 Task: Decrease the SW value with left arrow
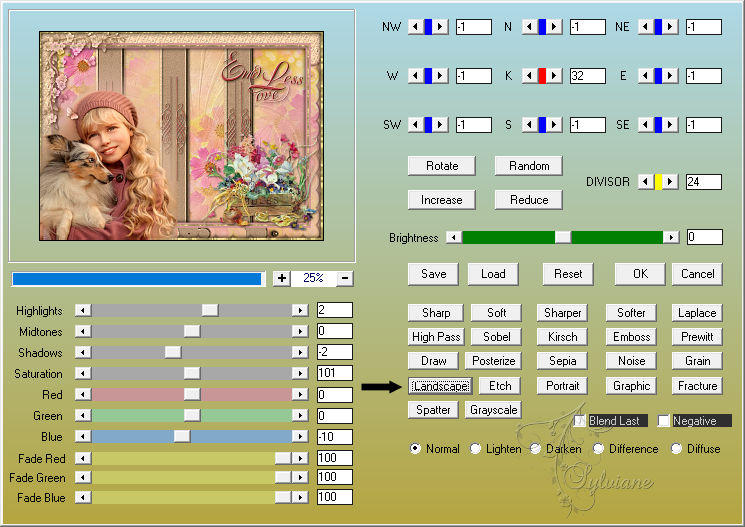[x=416, y=125]
